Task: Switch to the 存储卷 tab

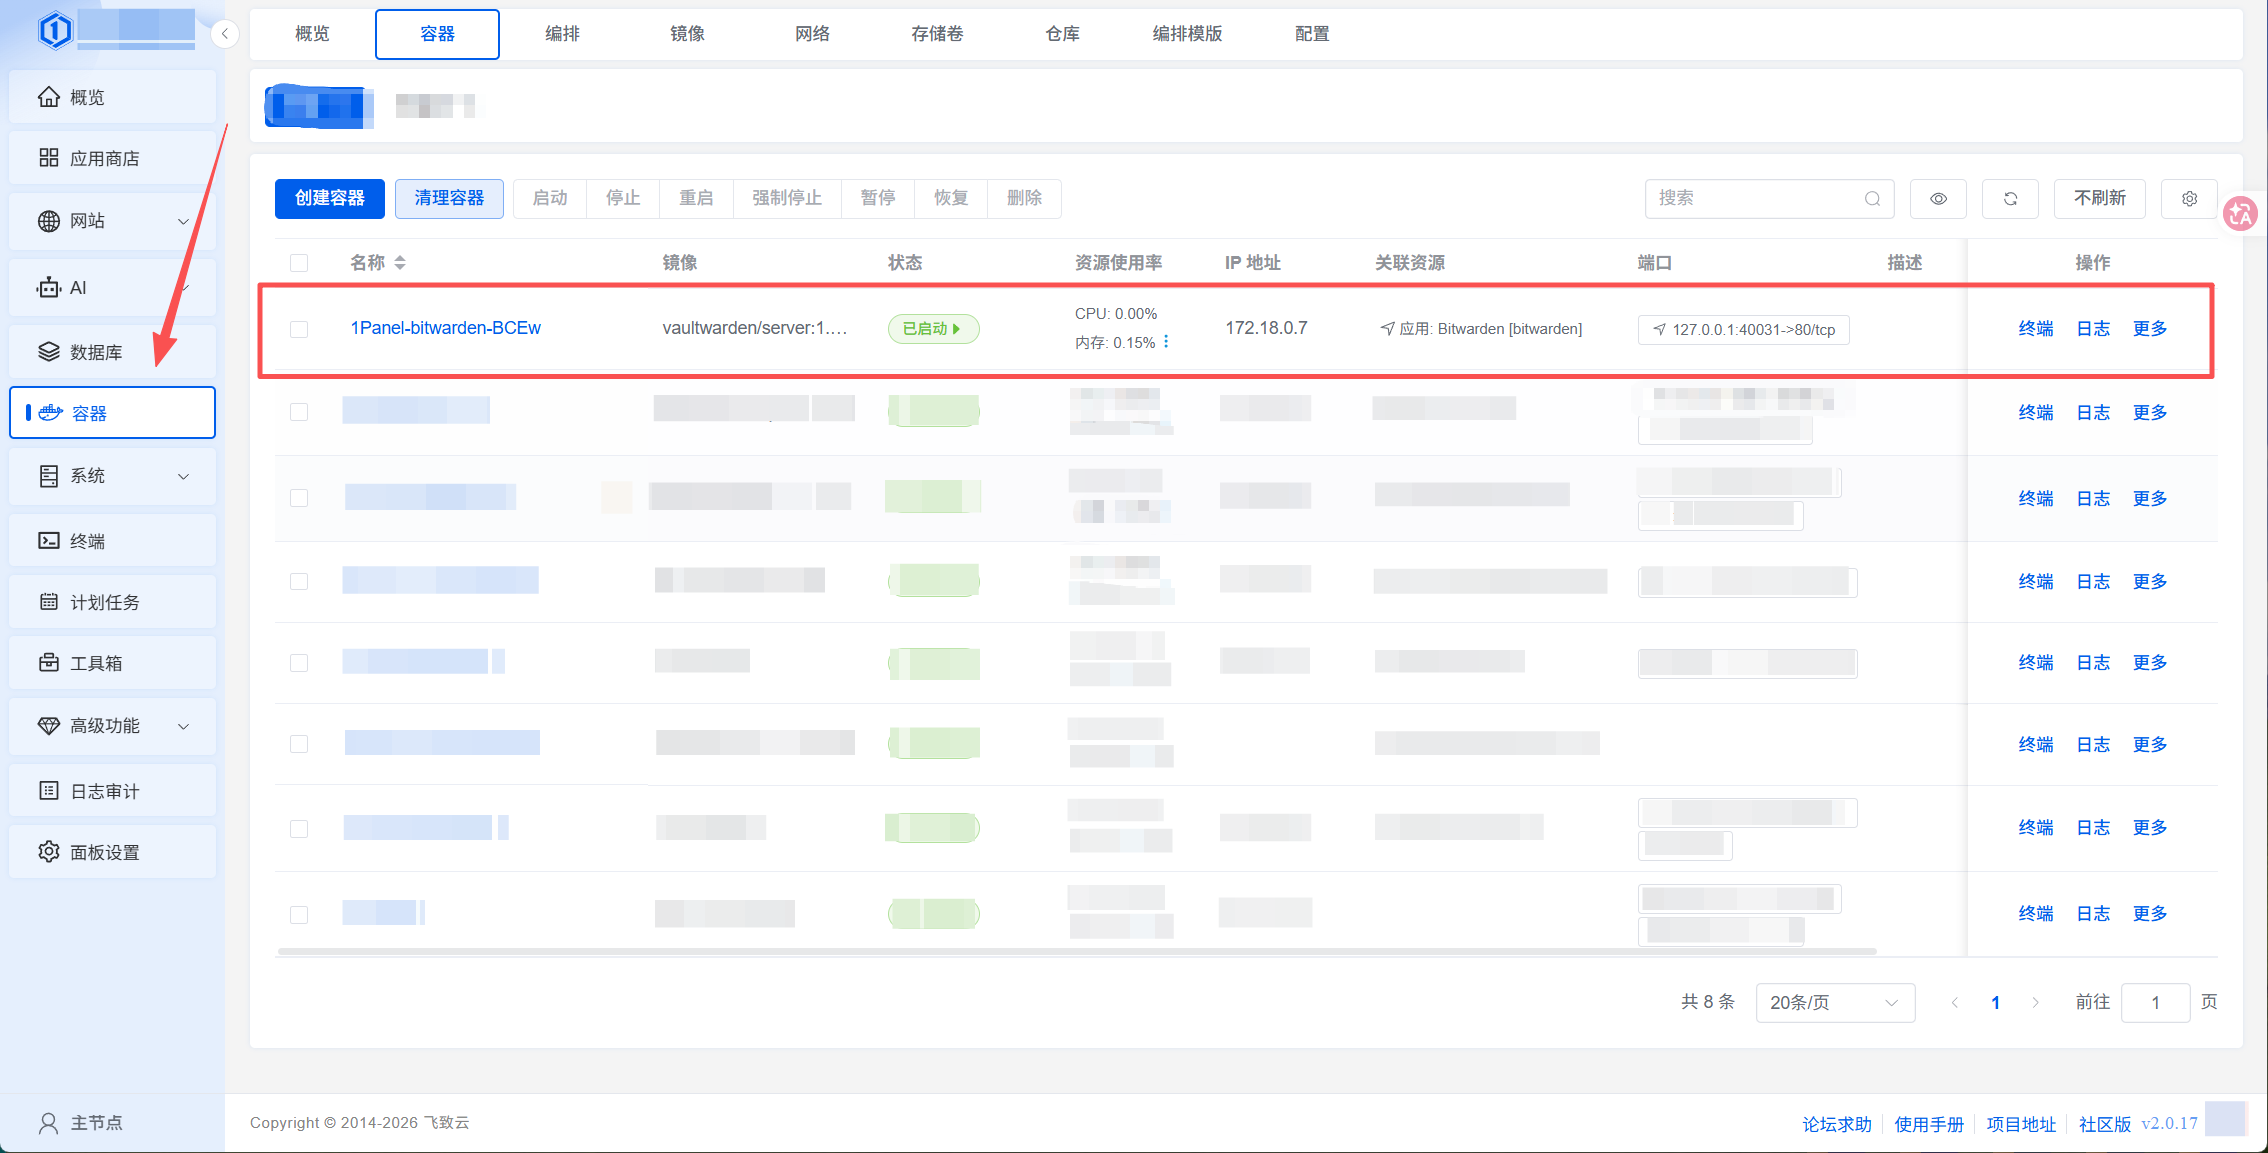Action: pyautogui.click(x=937, y=34)
